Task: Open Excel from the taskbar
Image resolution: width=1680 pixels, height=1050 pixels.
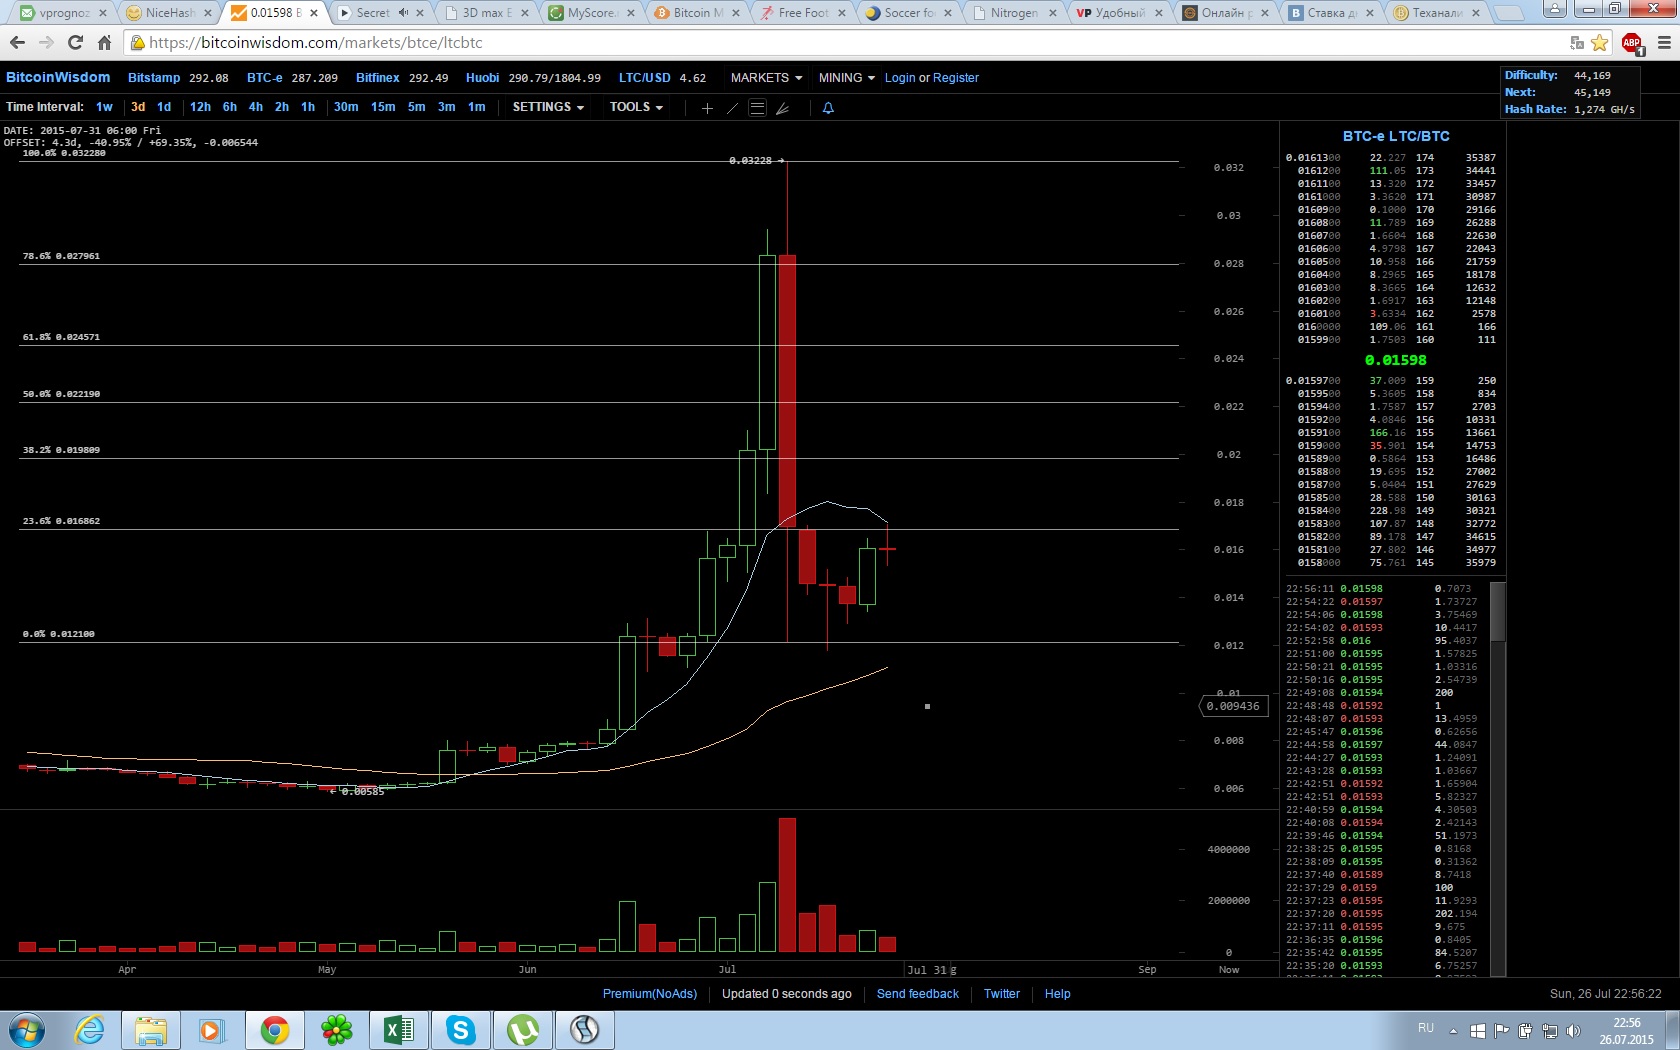Action: [x=398, y=1030]
